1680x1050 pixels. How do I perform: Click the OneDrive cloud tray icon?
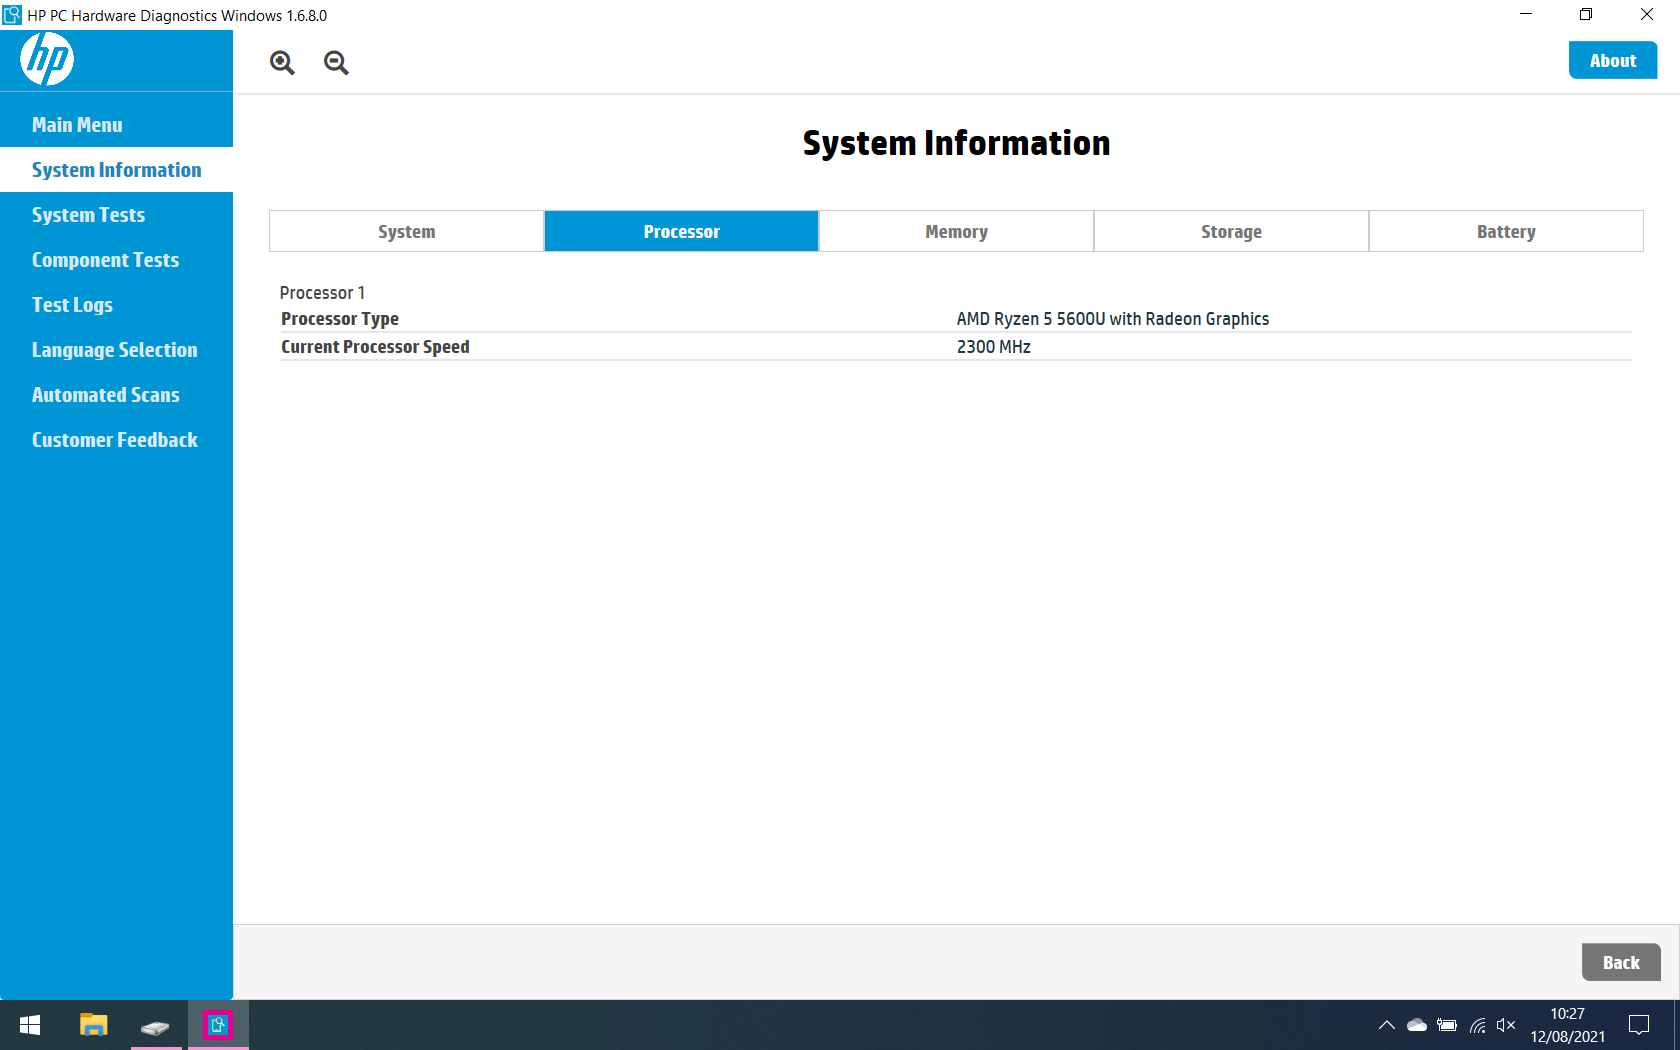pos(1416,1025)
